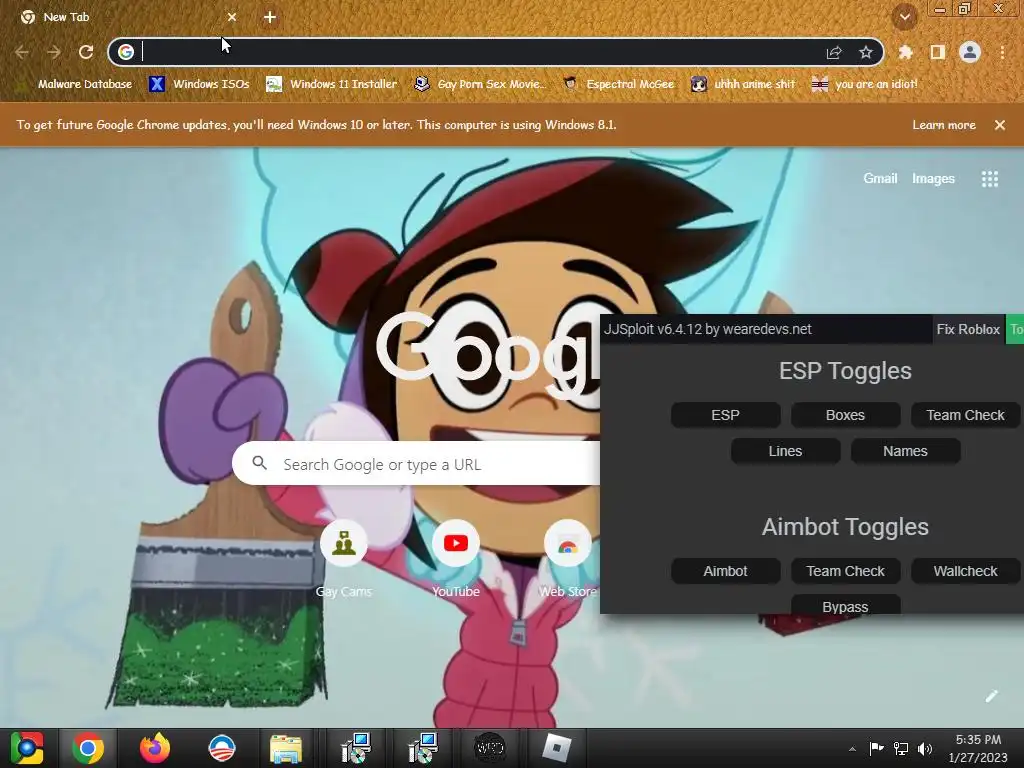Toggle Bypass in Aimbot Toggles

click(845, 605)
